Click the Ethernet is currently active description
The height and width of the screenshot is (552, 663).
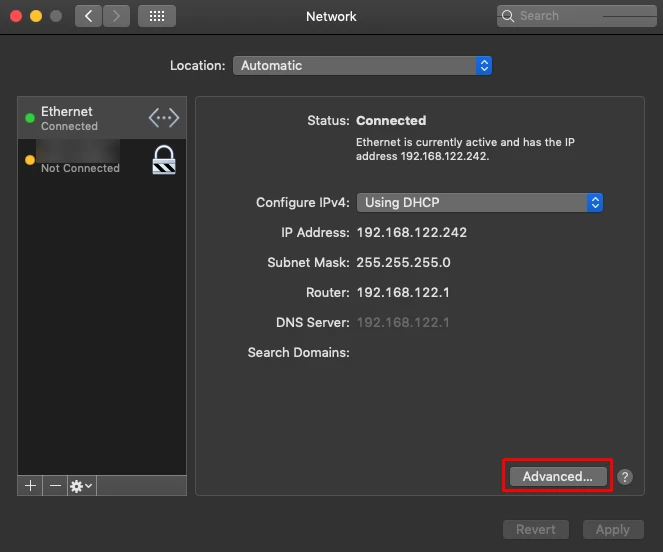(465, 149)
